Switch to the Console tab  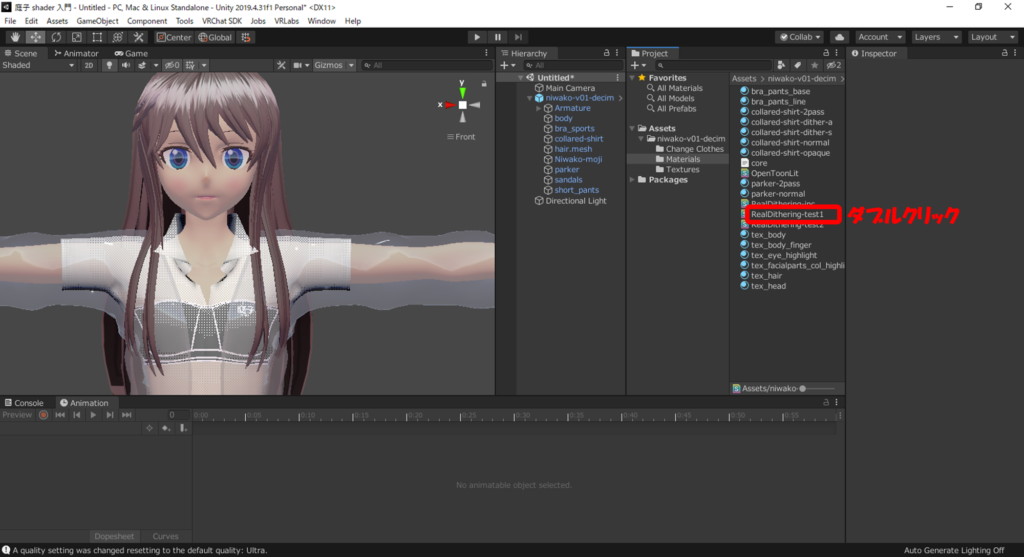[x=24, y=403]
